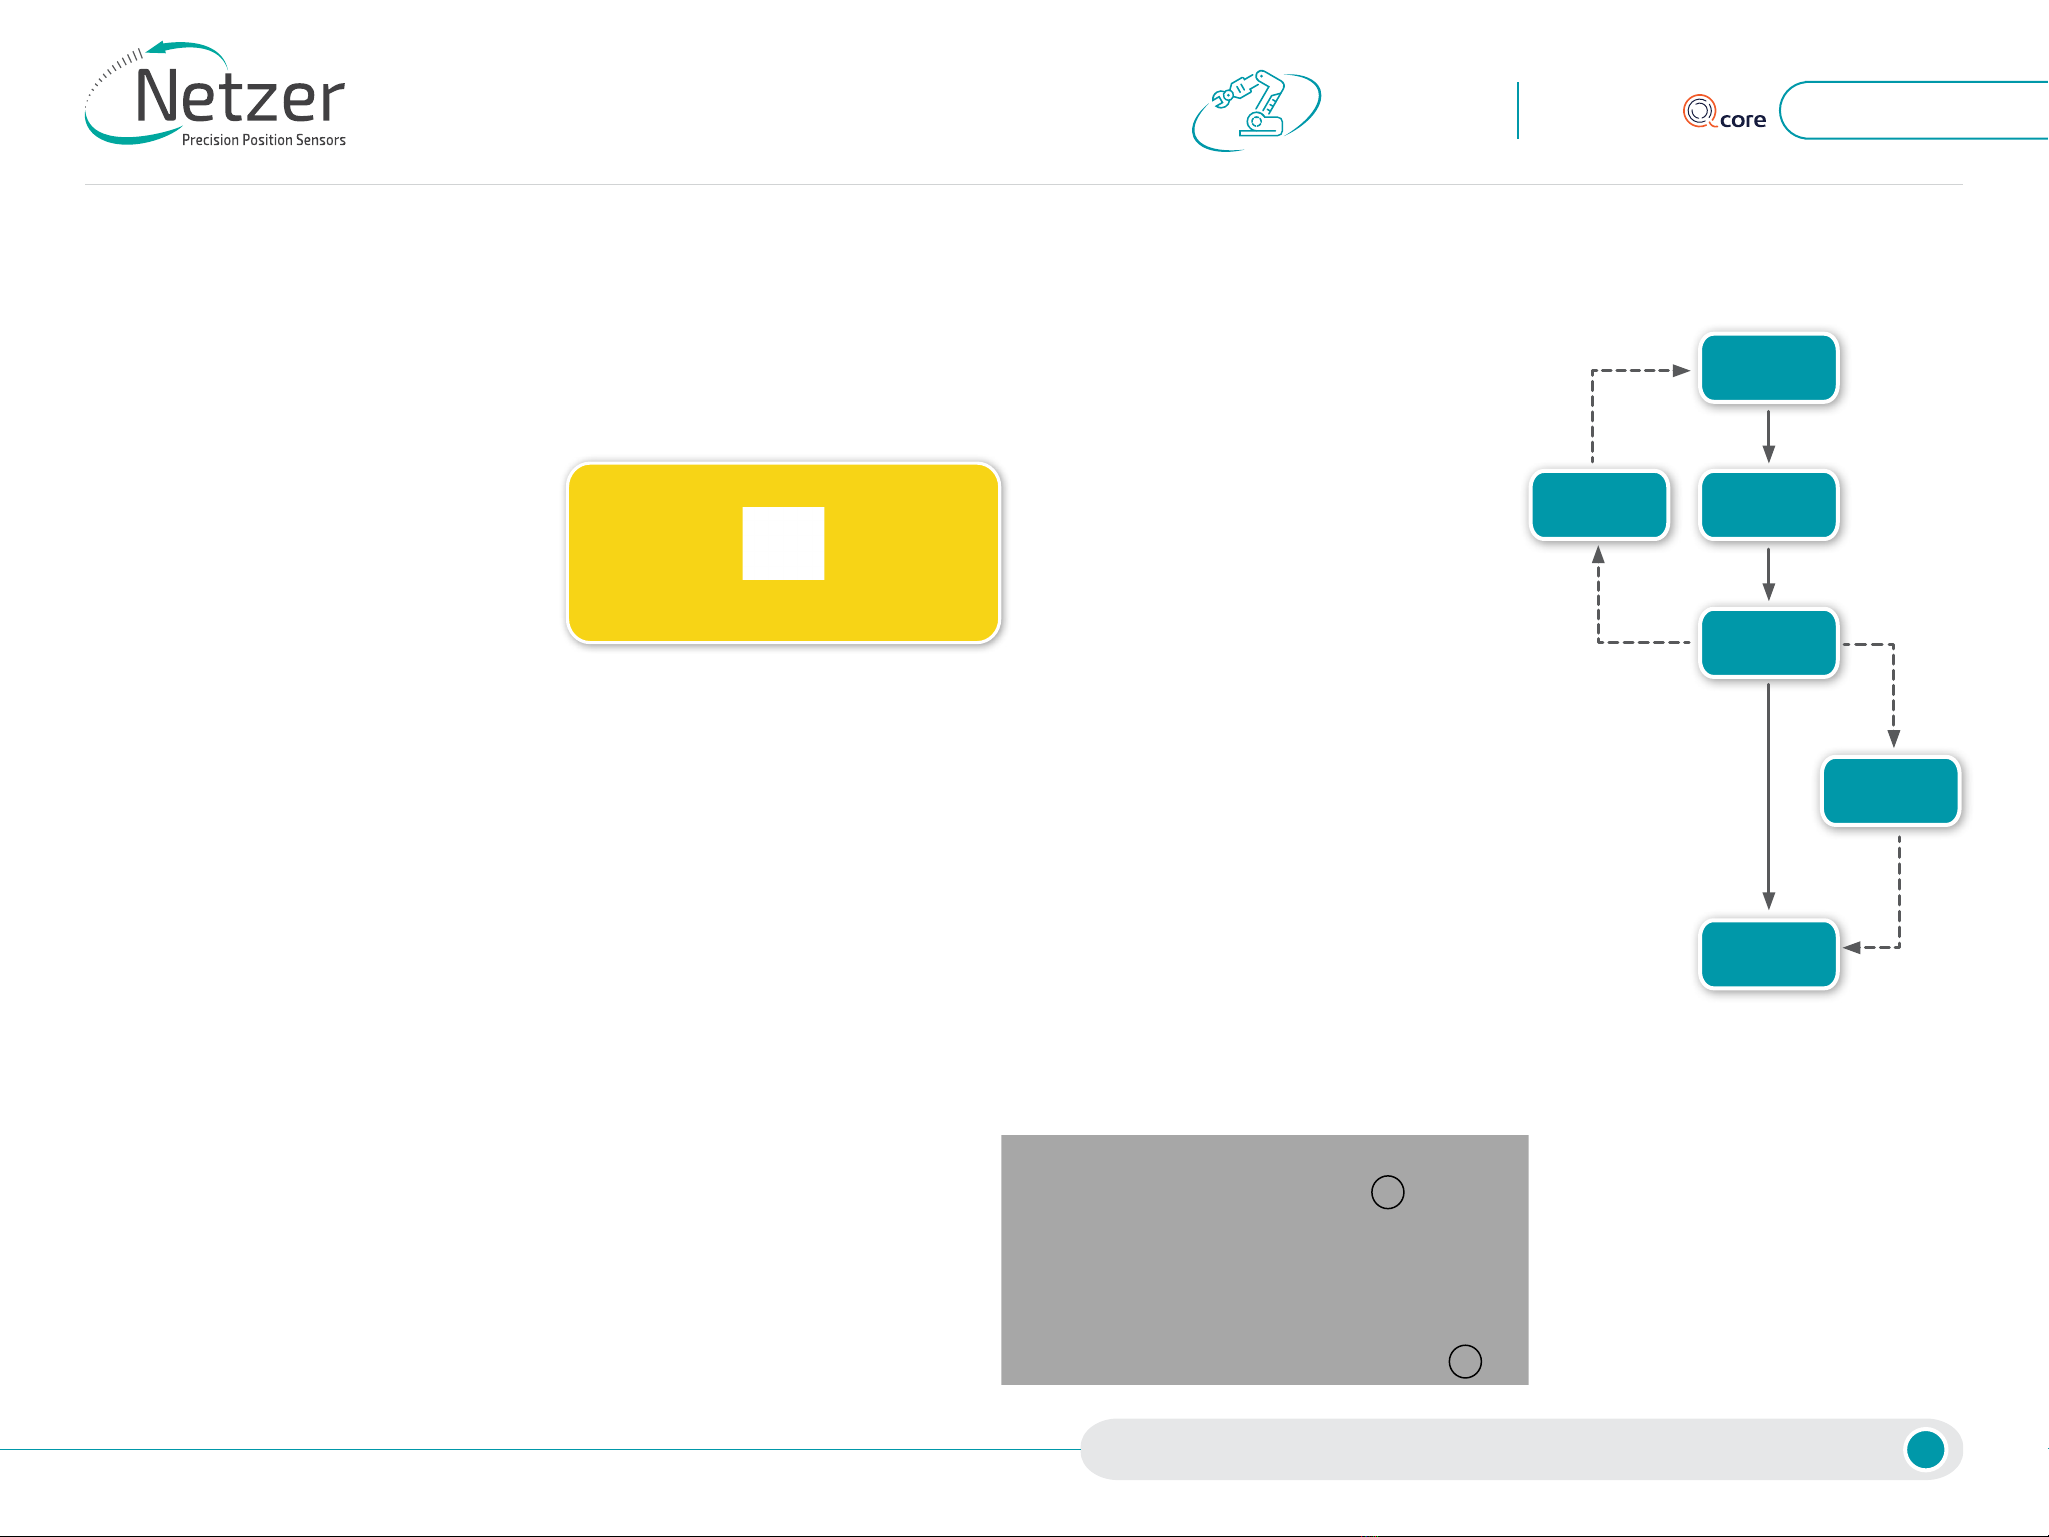Screen dimensions: 2049x1537
Task: Click the teal robotic arm icon
Action: (1256, 110)
